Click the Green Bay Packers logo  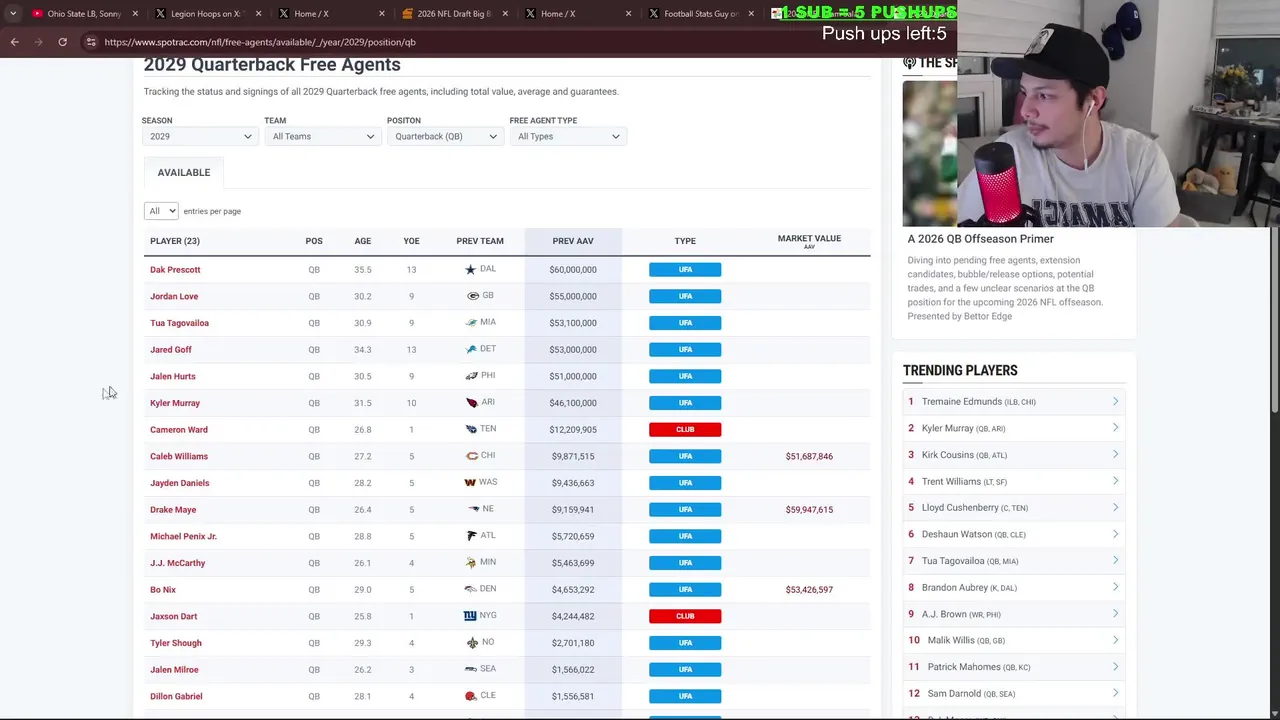point(473,296)
